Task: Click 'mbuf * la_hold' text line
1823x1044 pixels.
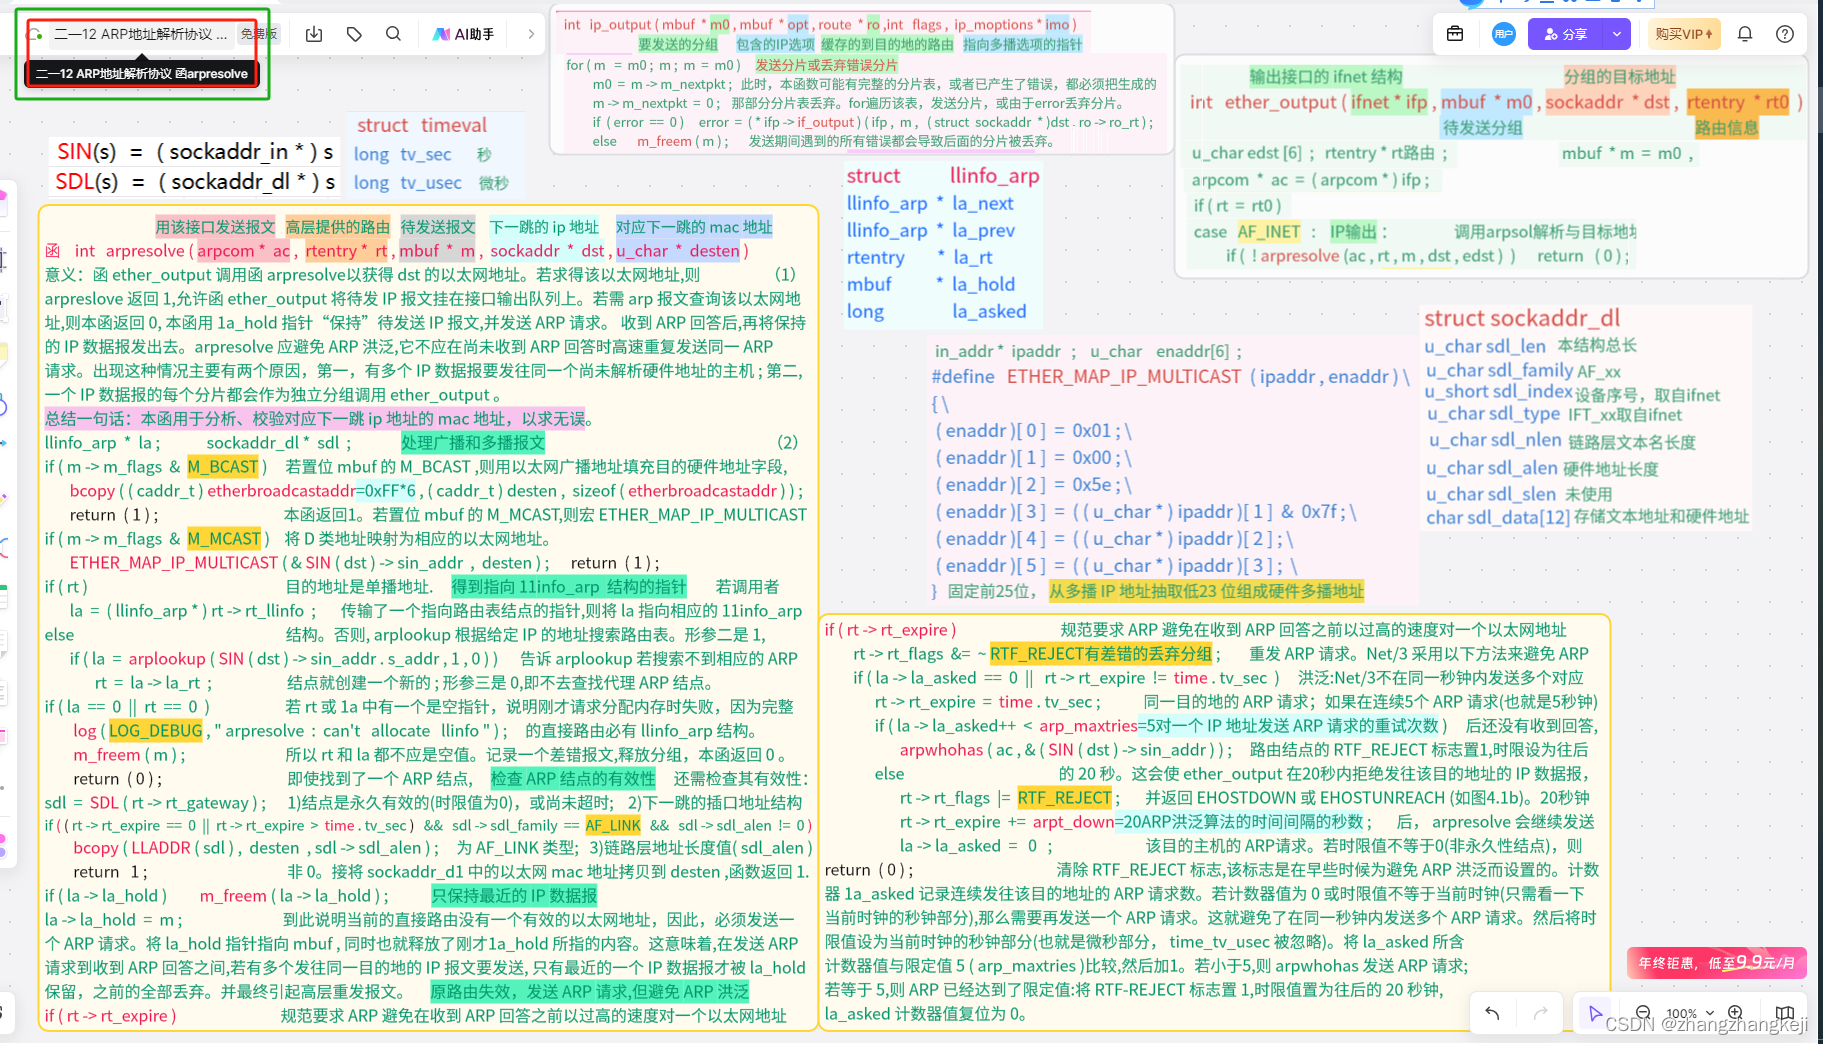Action: 930,284
